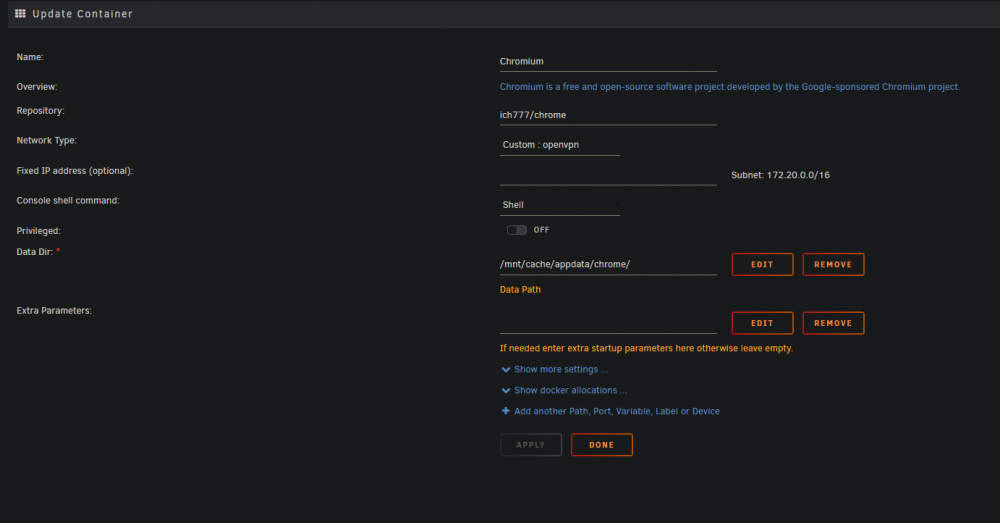The image size is (1000, 523).
Task: Focus the Name field containing Chromium
Action: 608,62
